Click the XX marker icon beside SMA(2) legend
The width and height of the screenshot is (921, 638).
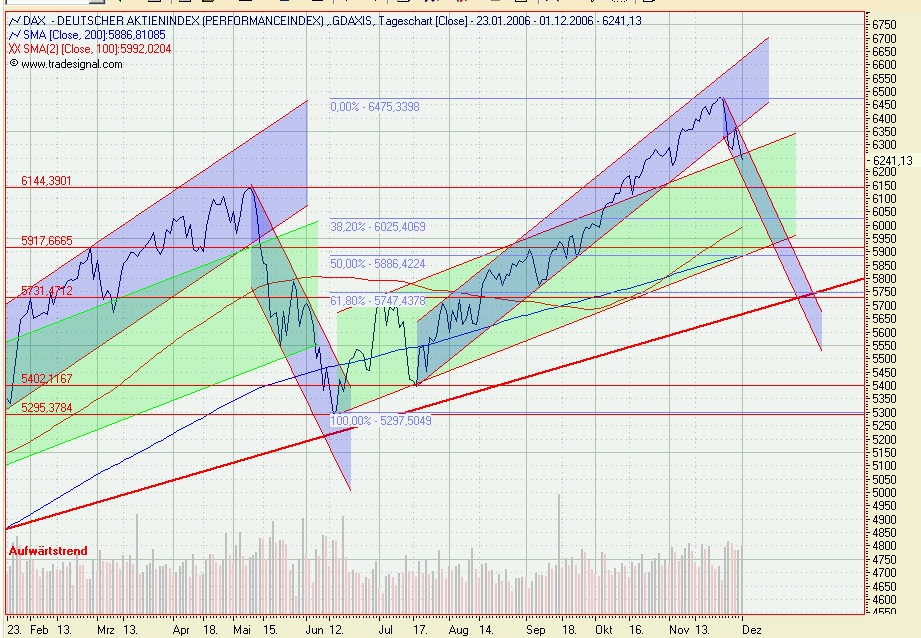pos(15,49)
